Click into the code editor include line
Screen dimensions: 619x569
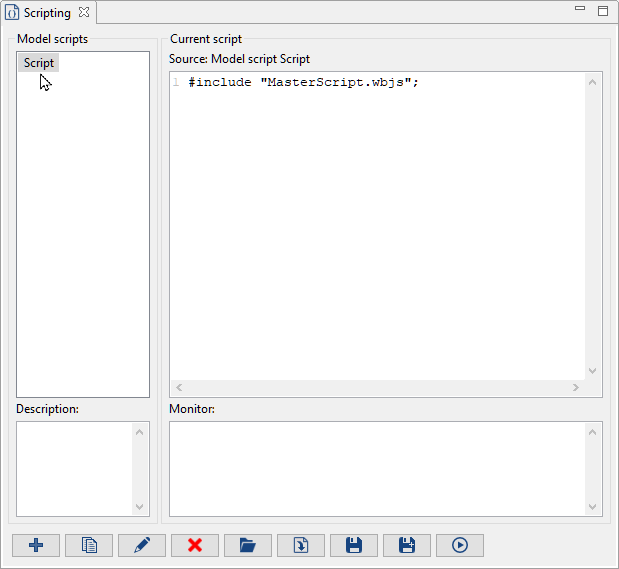pos(303,82)
